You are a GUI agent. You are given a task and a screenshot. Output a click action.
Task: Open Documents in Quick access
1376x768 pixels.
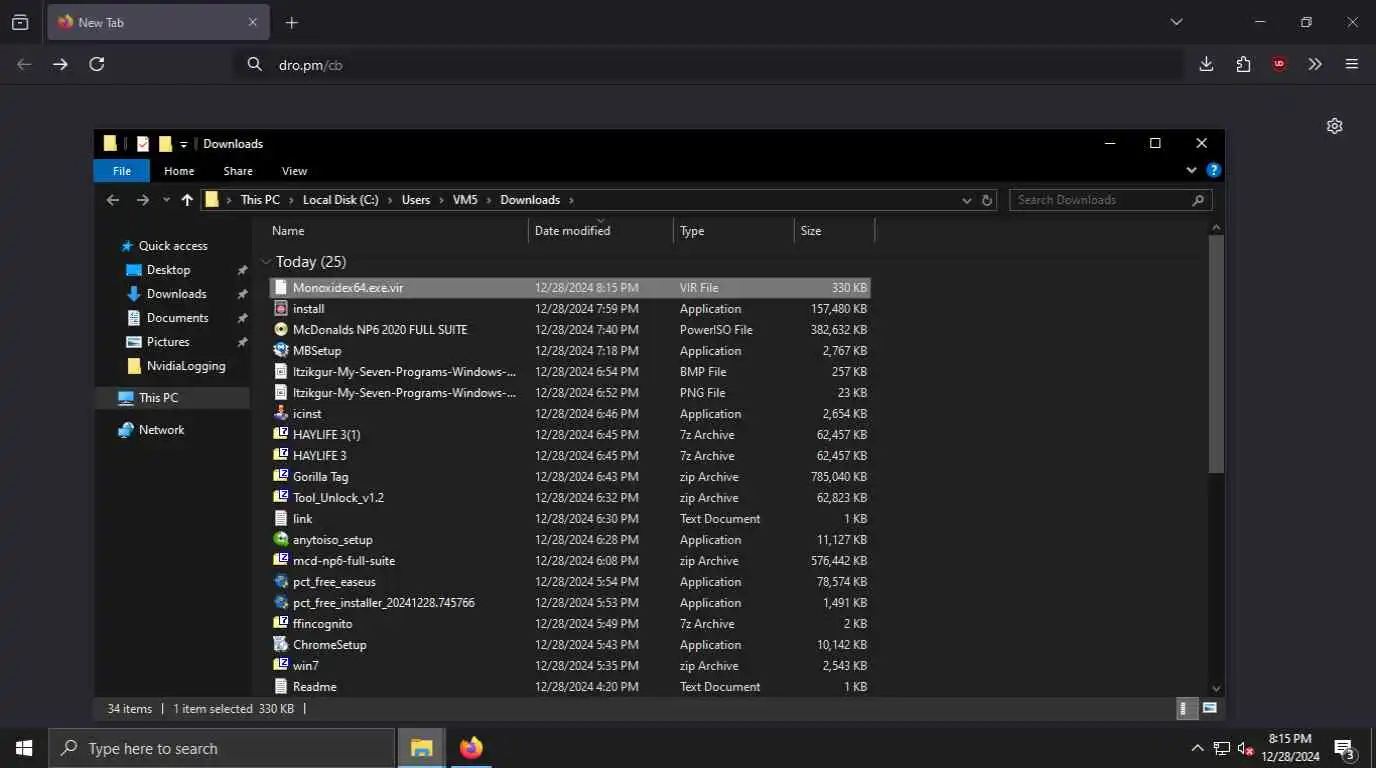177,318
